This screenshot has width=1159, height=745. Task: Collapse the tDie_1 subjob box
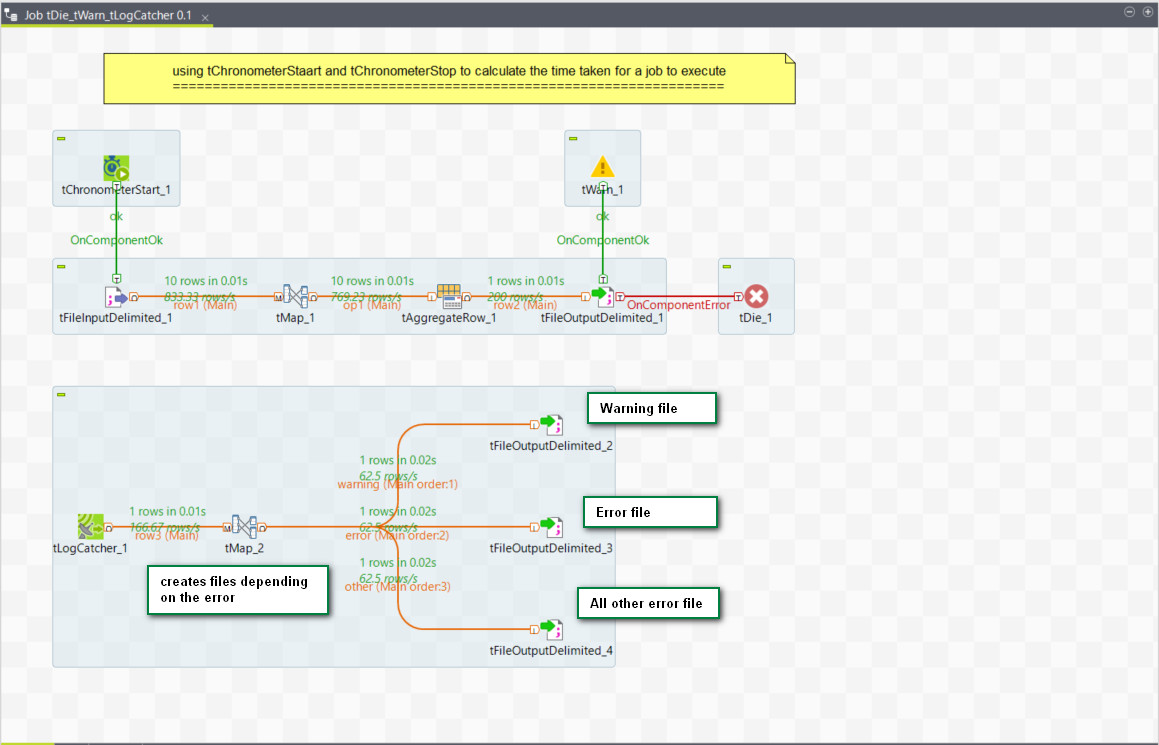click(x=727, y=267)
